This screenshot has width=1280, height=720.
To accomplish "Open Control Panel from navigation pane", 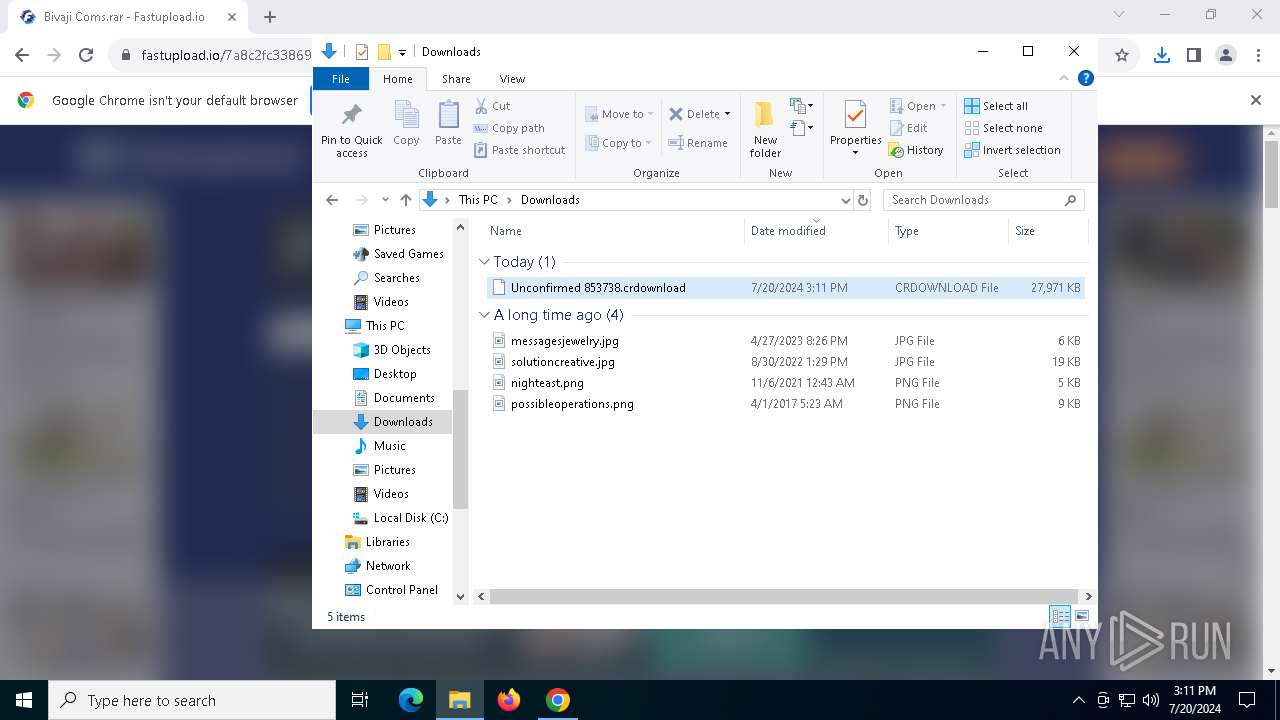I will tap(391, 590).
